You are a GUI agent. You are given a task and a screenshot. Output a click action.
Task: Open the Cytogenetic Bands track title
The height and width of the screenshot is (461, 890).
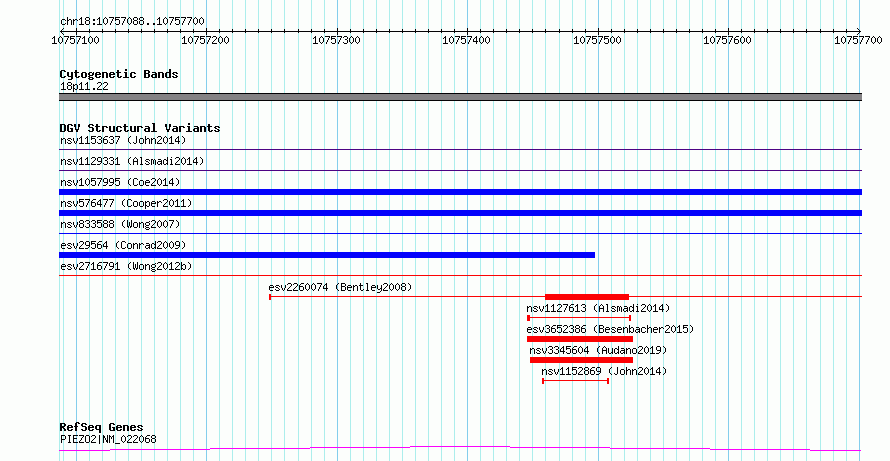tap(119, 74)
